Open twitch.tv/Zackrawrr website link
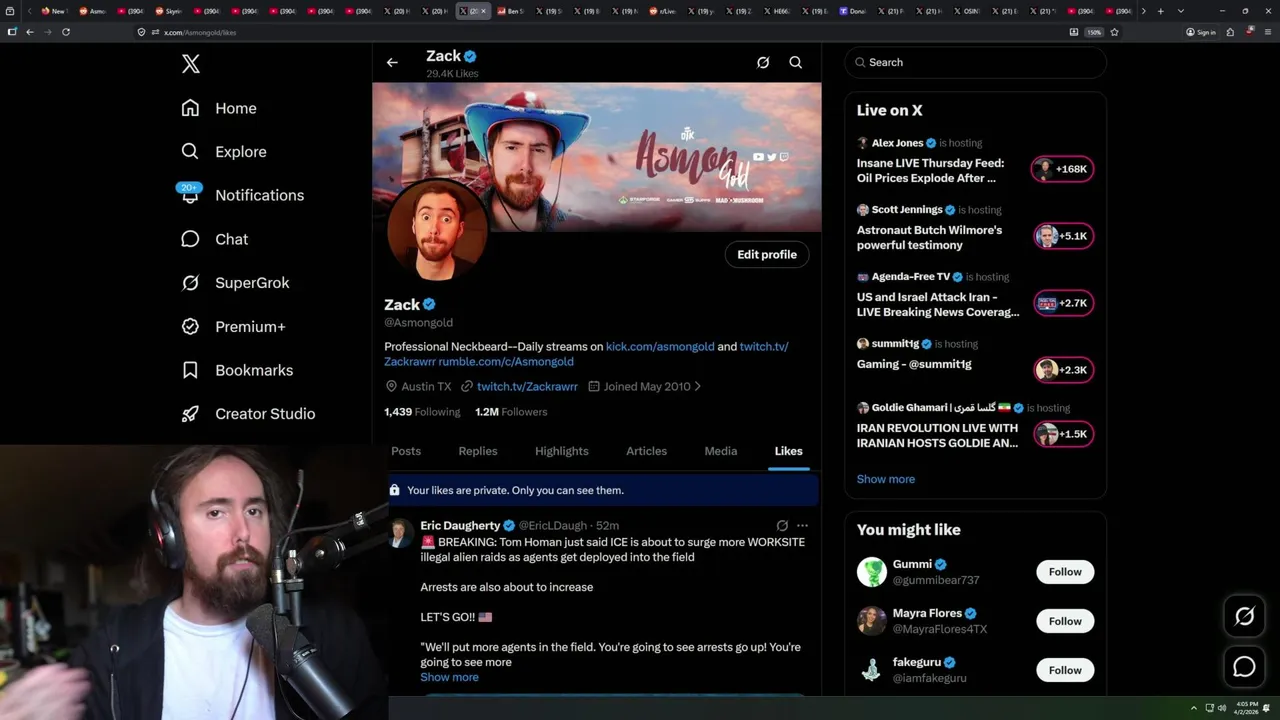This screenshot has width=1280, height=720. pos(527,386)
